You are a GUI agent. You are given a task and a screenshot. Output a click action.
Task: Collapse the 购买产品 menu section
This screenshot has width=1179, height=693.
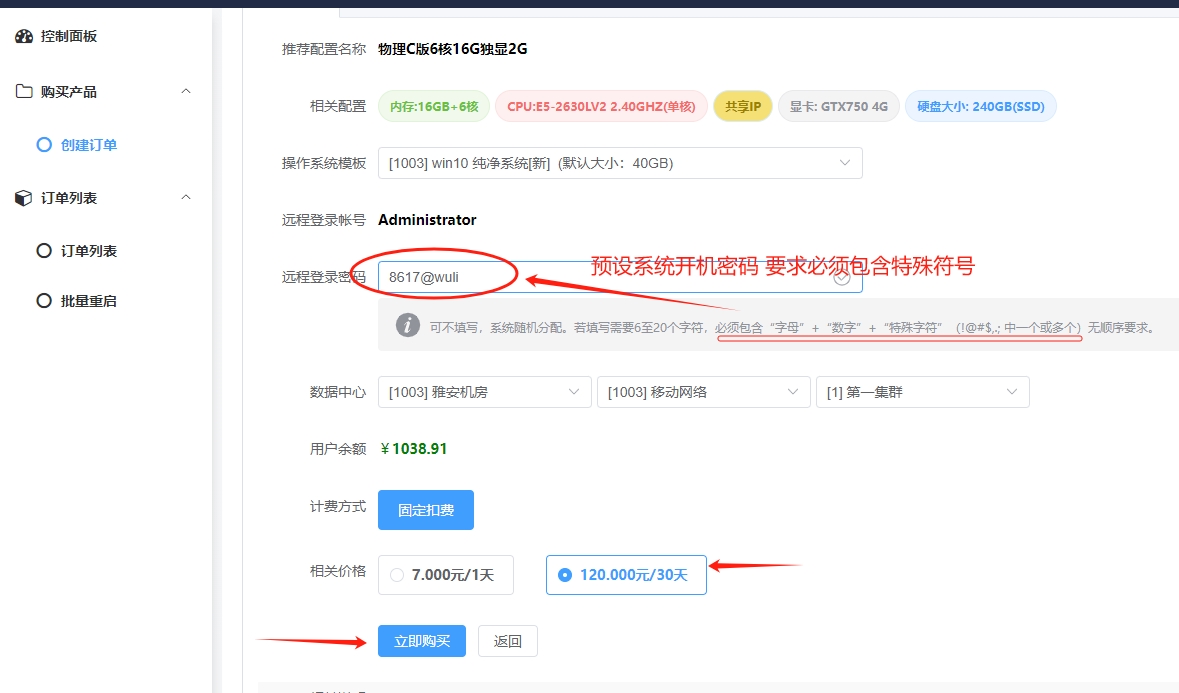pos(185,92)
